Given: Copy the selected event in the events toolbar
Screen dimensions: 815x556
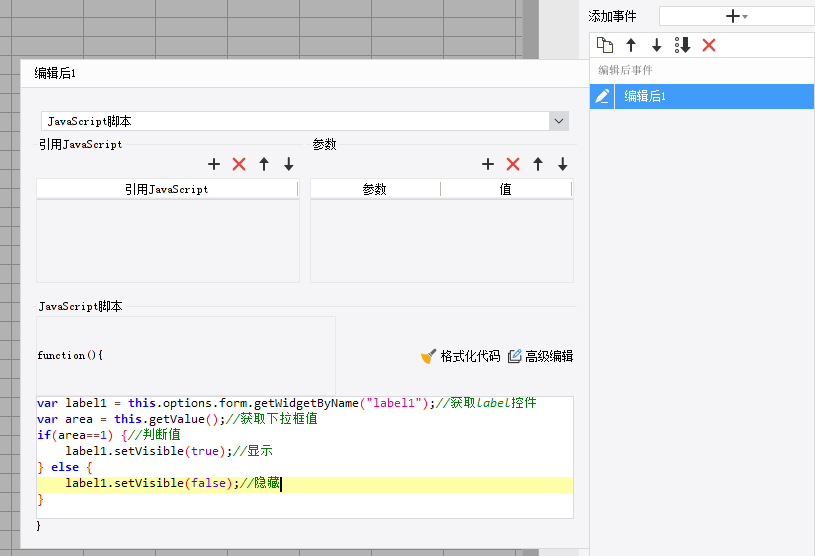Looking at the screenshot, I should (x=604, y=45).
